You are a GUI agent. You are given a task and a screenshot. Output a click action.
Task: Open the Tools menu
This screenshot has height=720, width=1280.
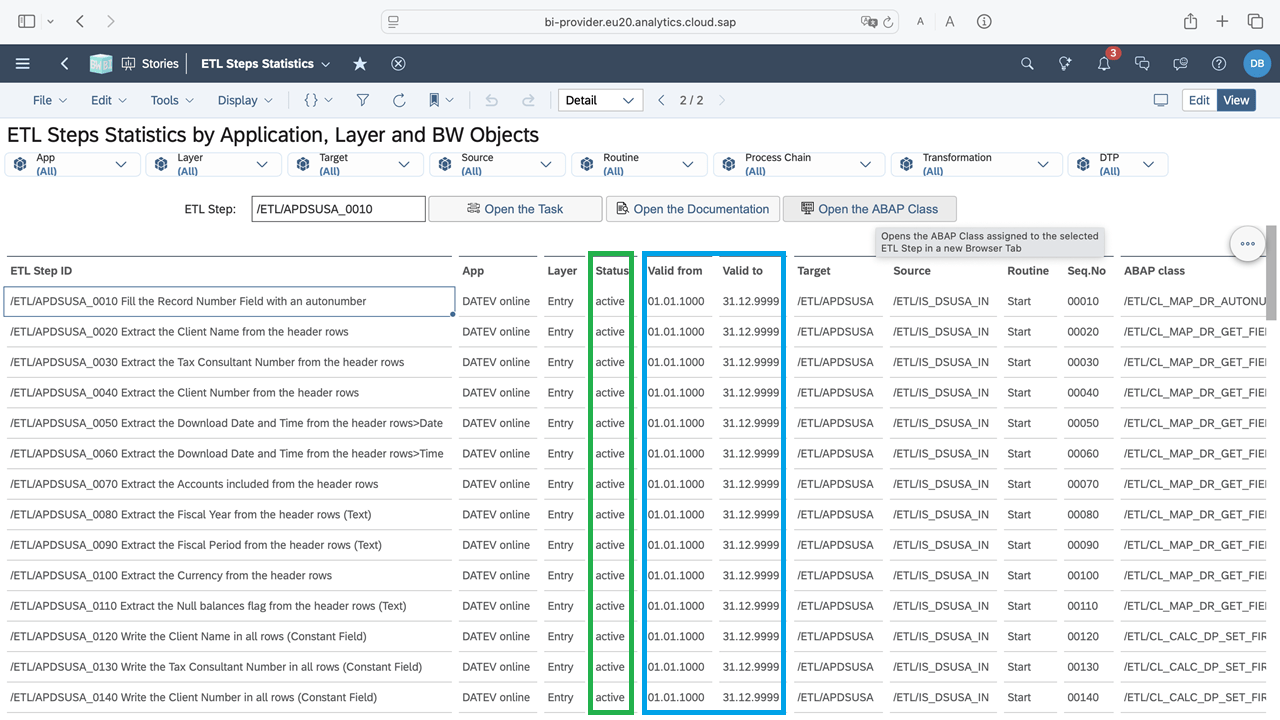pyautogui.click(x=172, y=100)
